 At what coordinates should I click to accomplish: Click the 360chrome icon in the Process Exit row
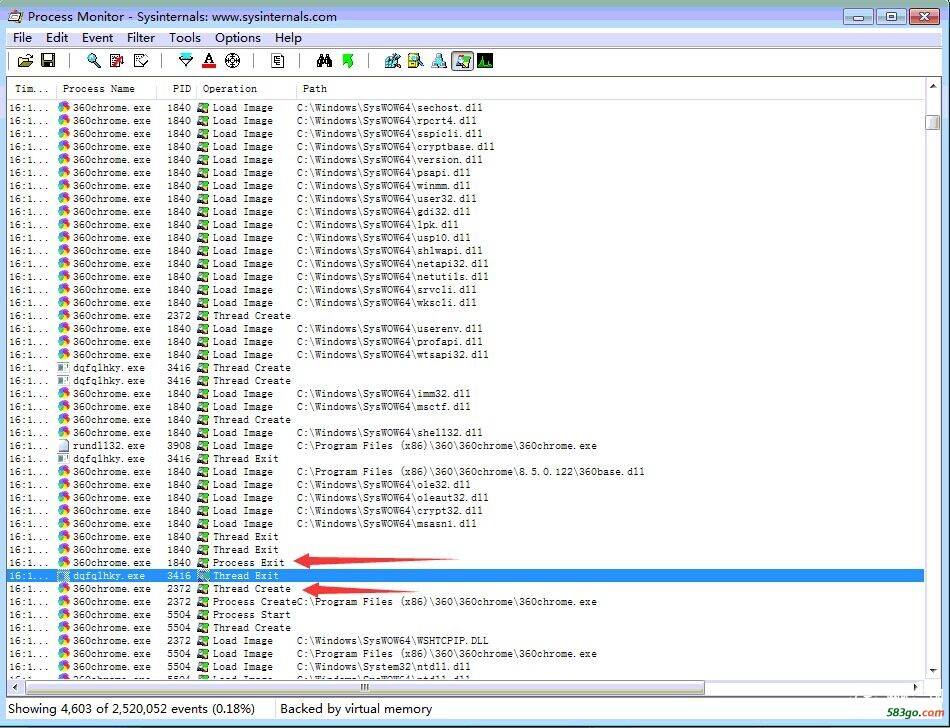[64, 563]
